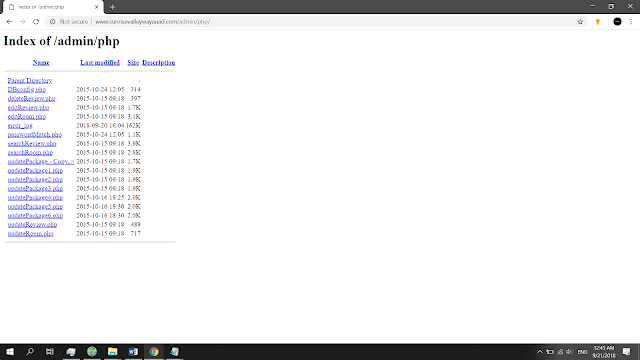This screenshot has width=640, height=360.
Task: Click the 162K size of error_log
Action: tap(133, 125)
